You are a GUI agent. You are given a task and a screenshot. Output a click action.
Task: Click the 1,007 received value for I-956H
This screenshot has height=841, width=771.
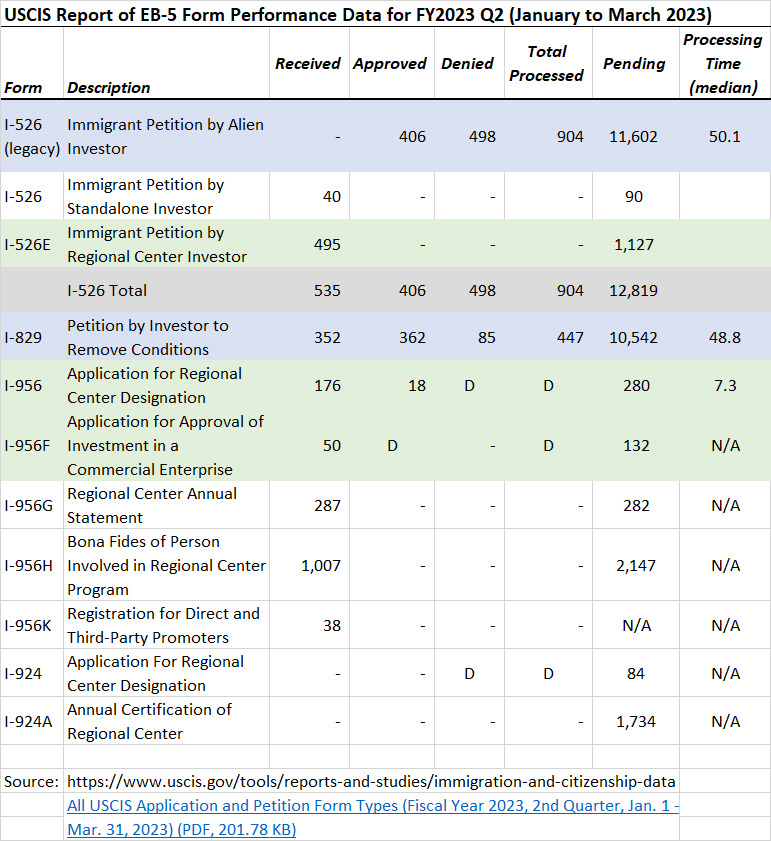[321, 566]
